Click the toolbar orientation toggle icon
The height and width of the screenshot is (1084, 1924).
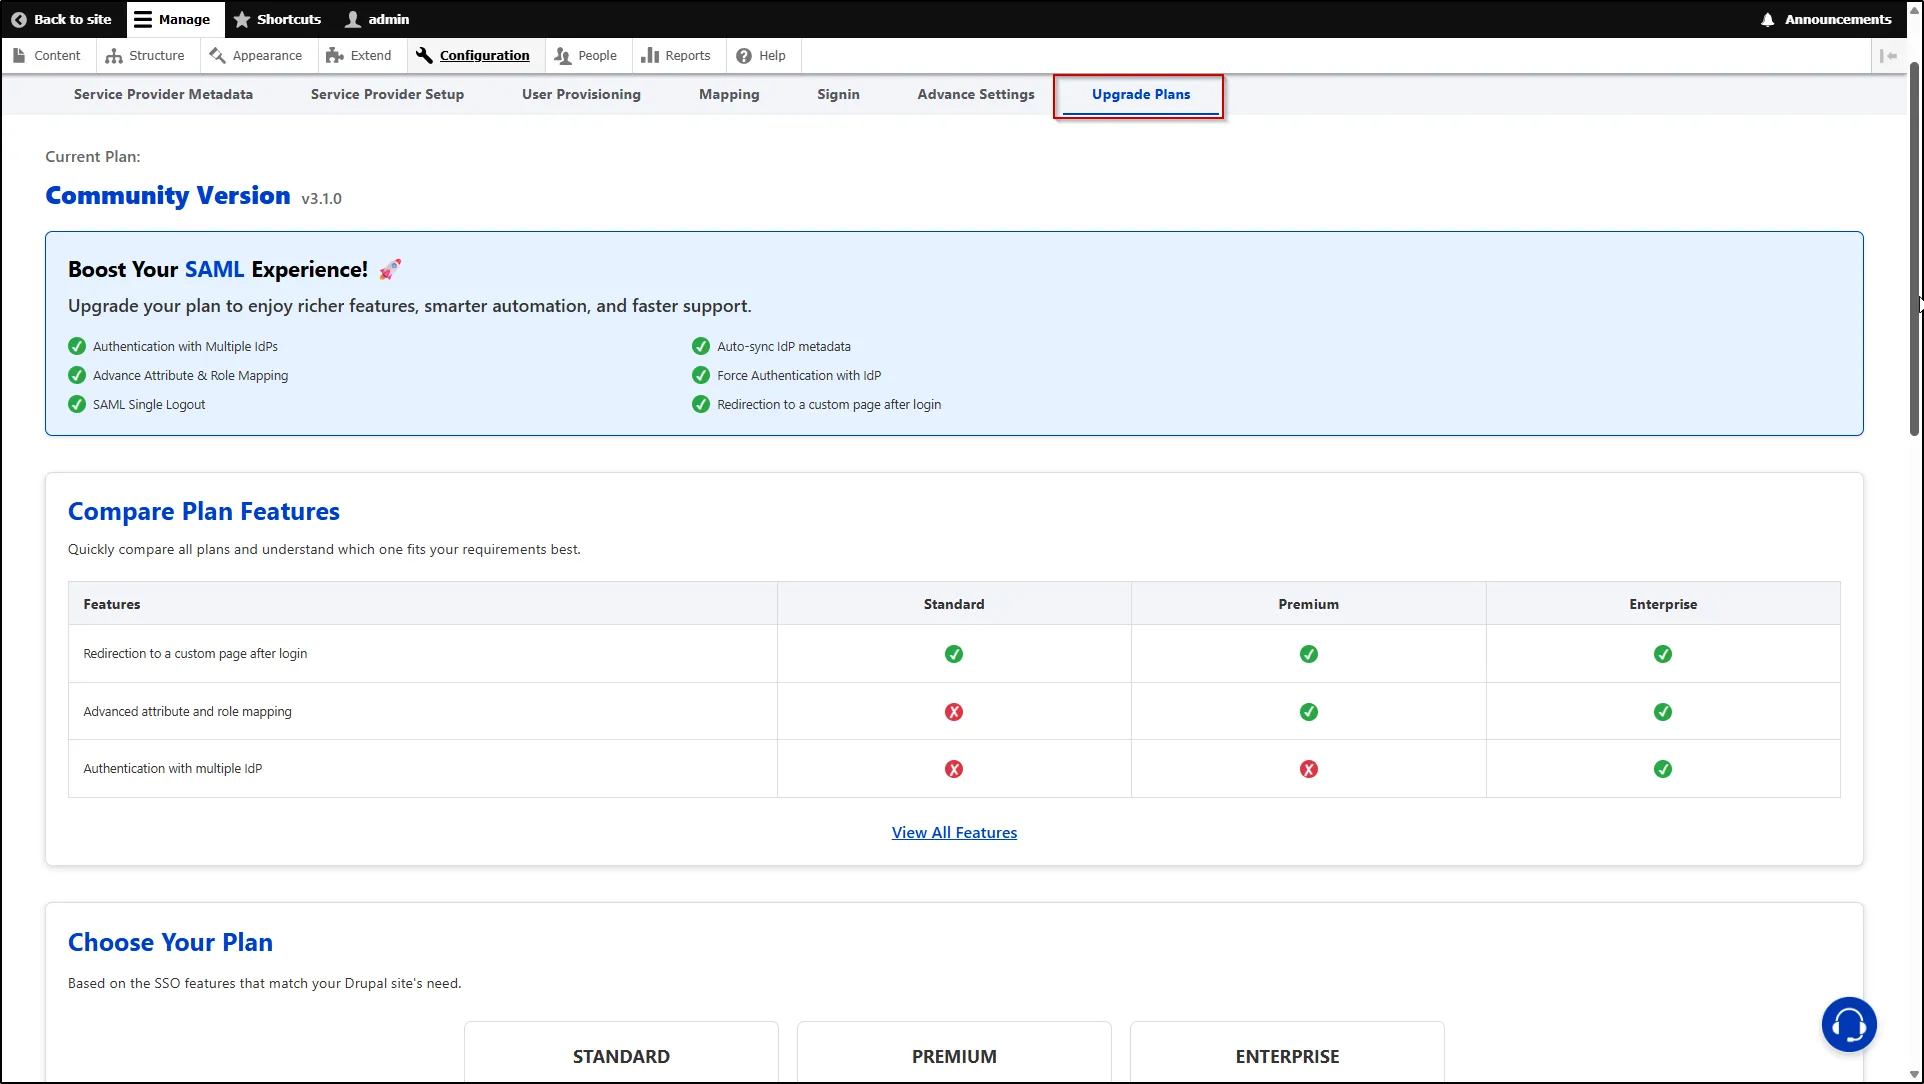[x=1888, y=56]
